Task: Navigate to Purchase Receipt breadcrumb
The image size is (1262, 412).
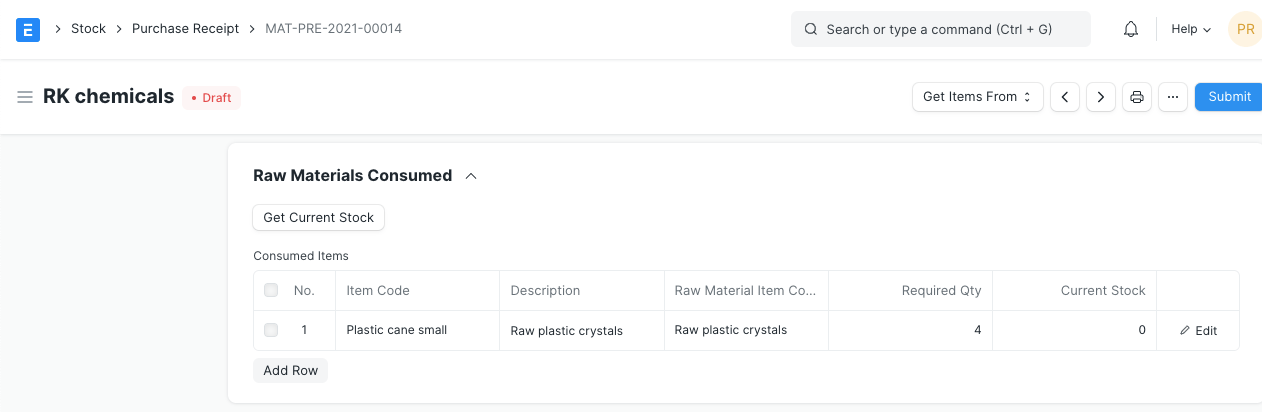Action: tap(185, 29)
